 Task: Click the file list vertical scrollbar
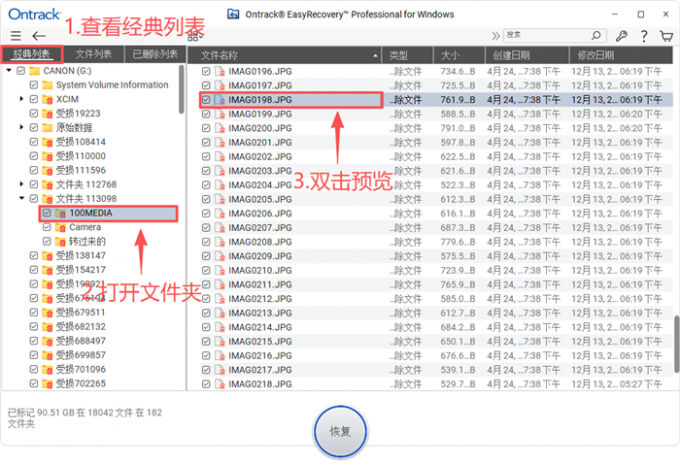click(x=677, y=344)
